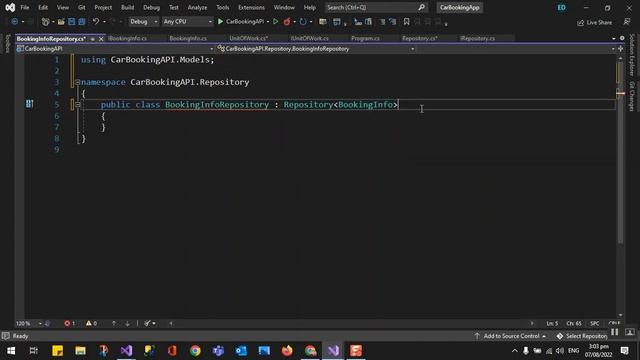
Task: Open Google Chrome from taskbar
Action: (195, 351)
